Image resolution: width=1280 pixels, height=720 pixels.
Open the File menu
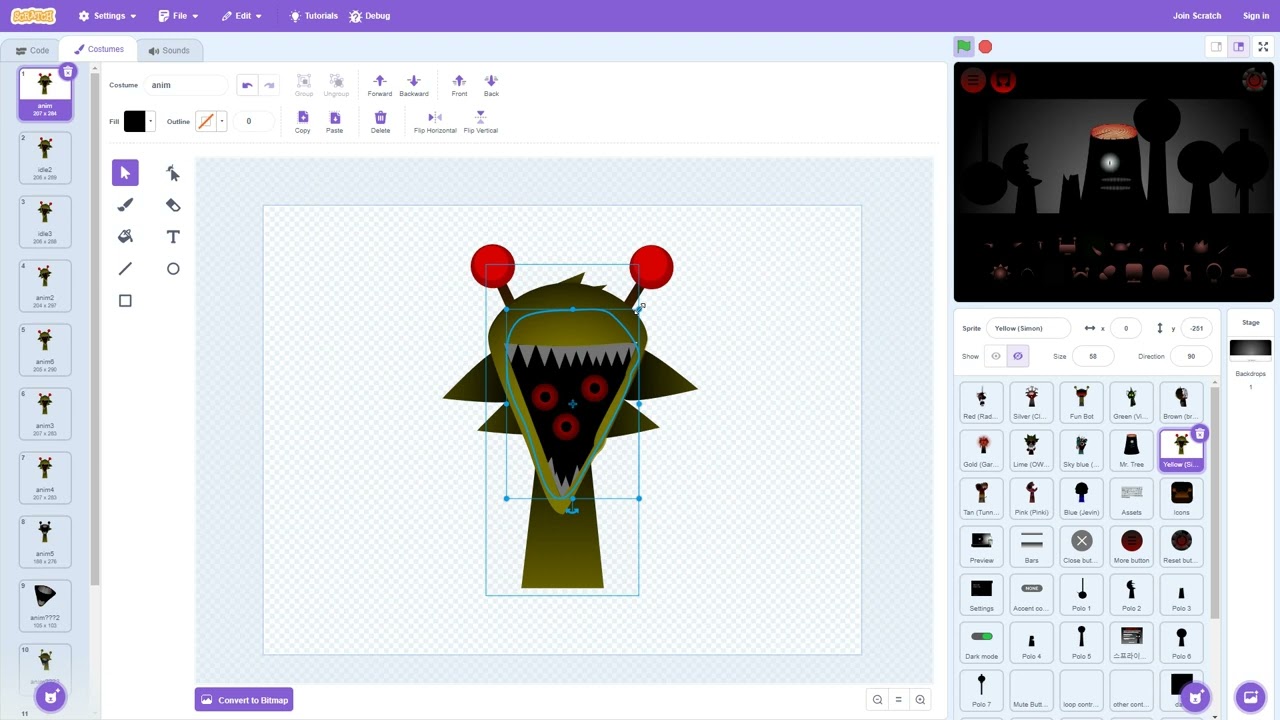click(x=178, y=16)
